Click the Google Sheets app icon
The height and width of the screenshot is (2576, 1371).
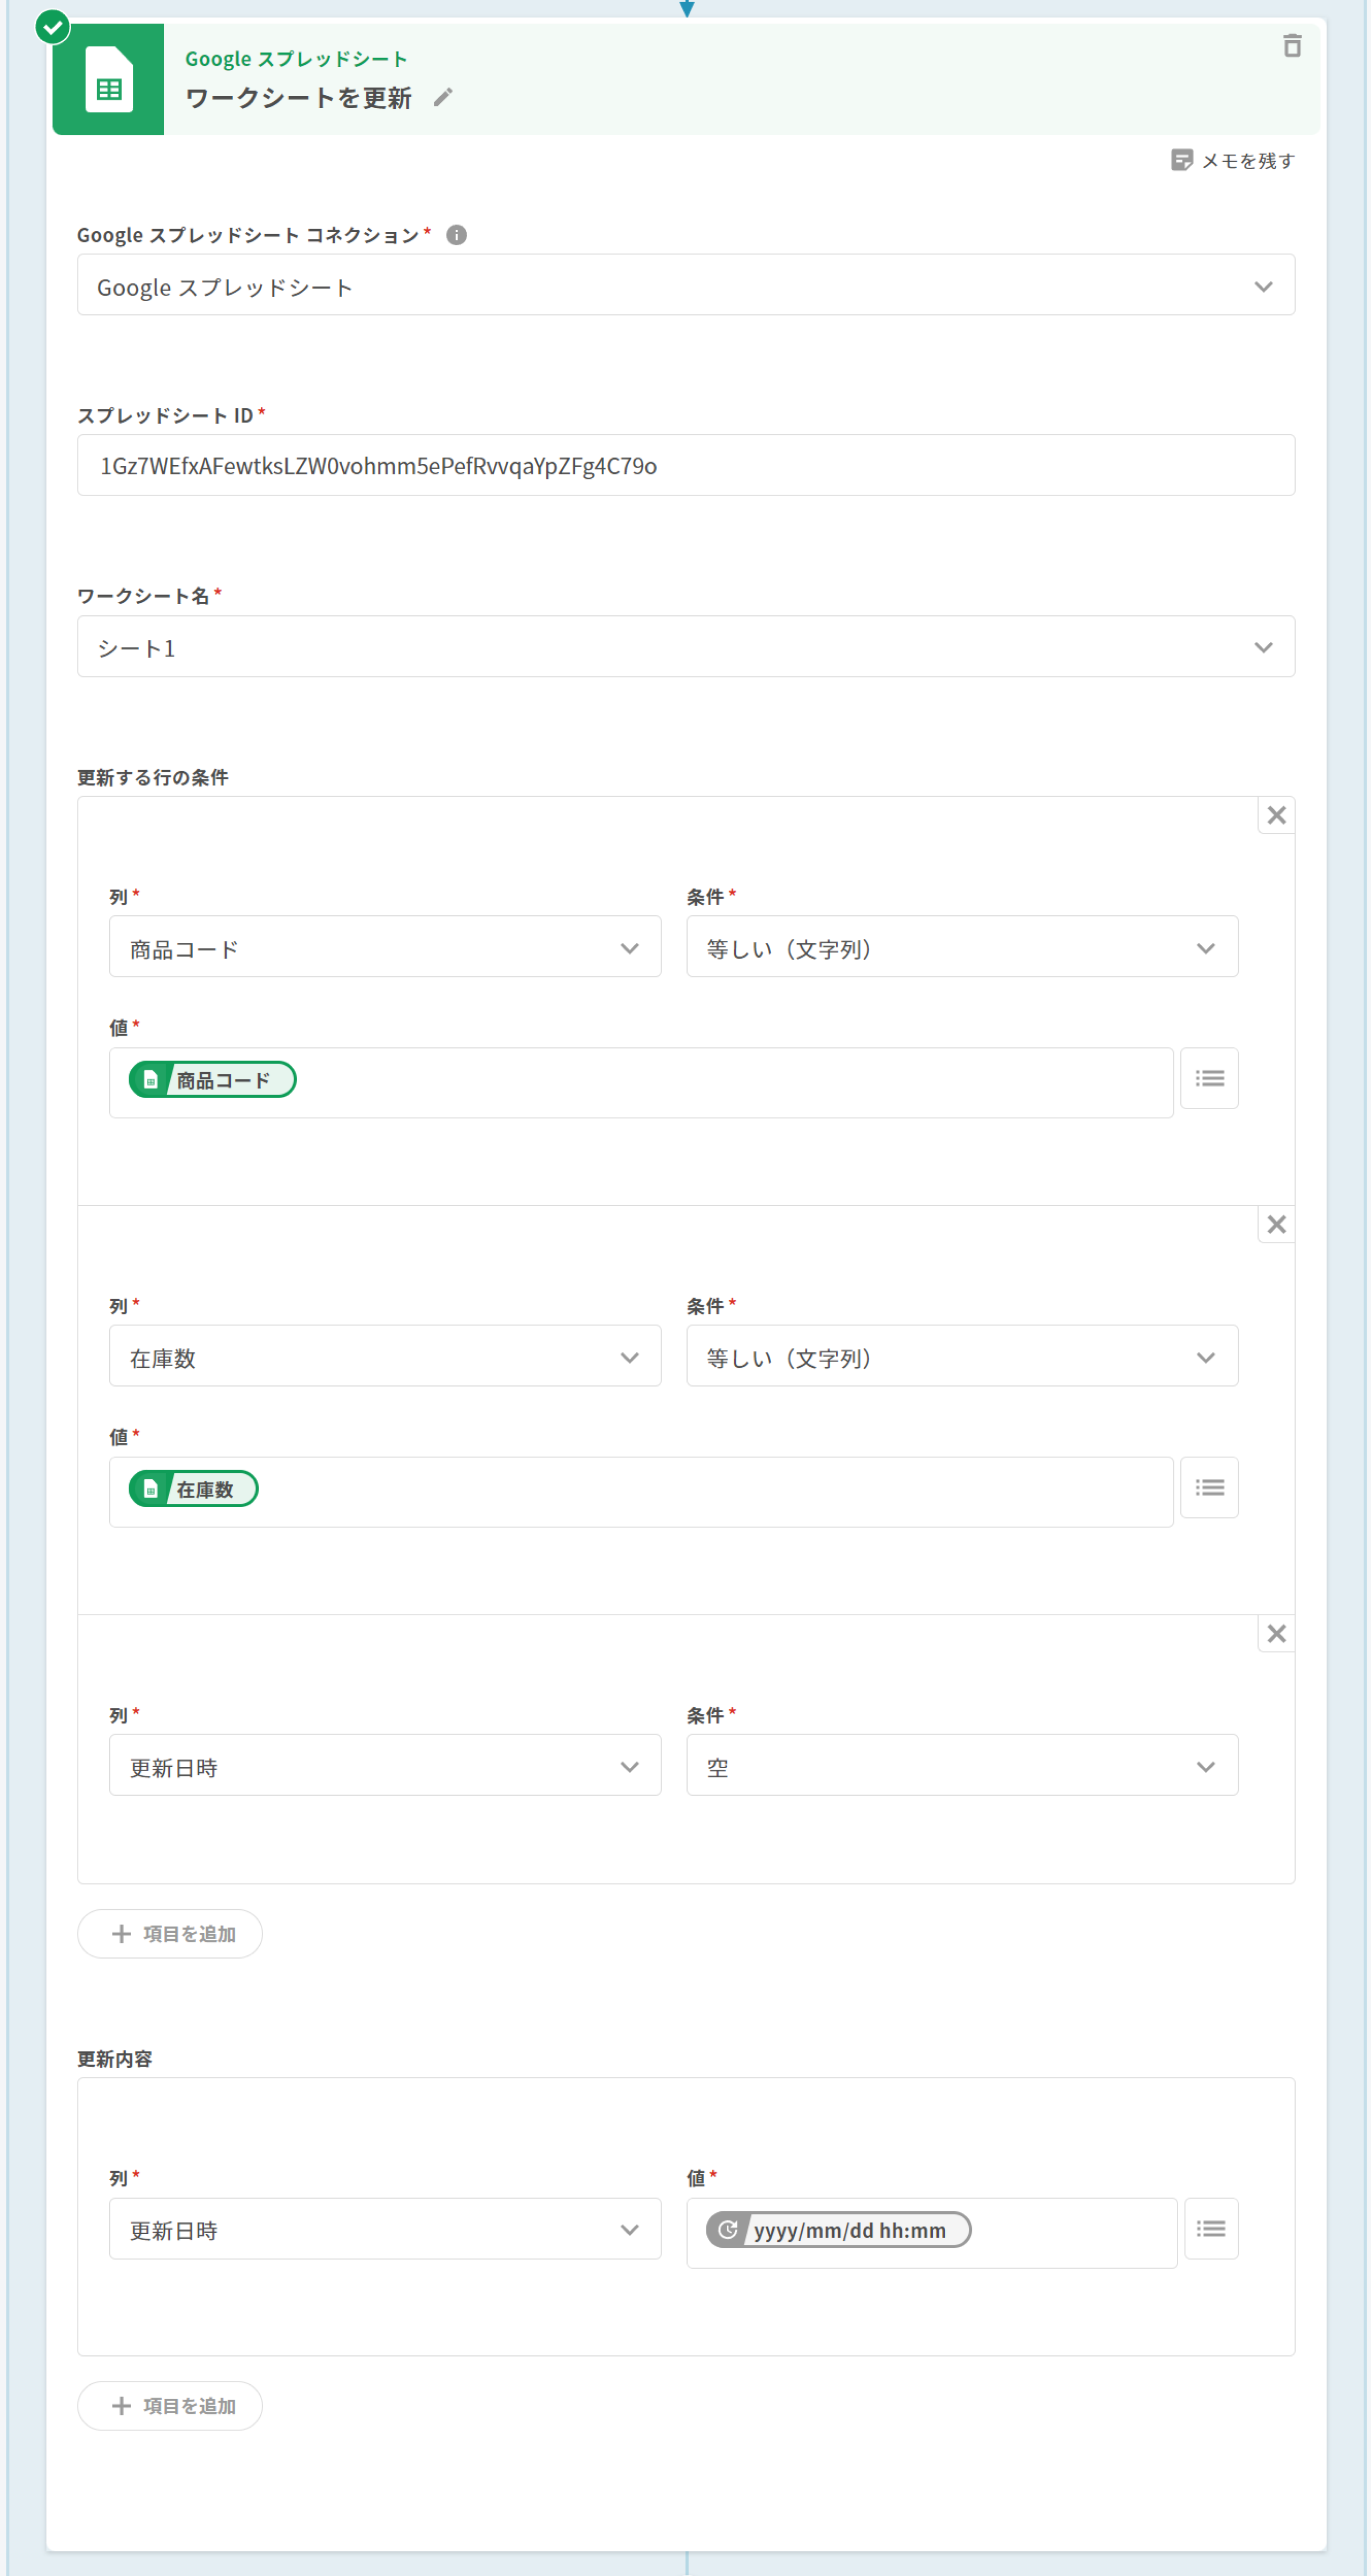[x=108, y=80]
